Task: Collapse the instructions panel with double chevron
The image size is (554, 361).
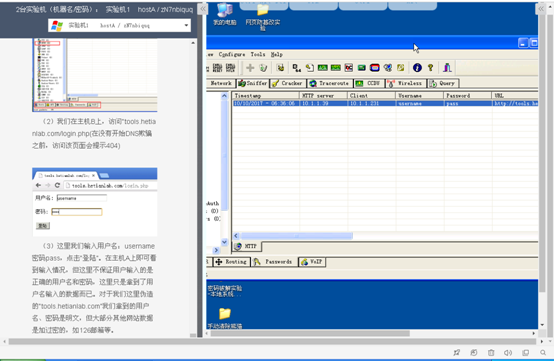Action: (202, 9)
